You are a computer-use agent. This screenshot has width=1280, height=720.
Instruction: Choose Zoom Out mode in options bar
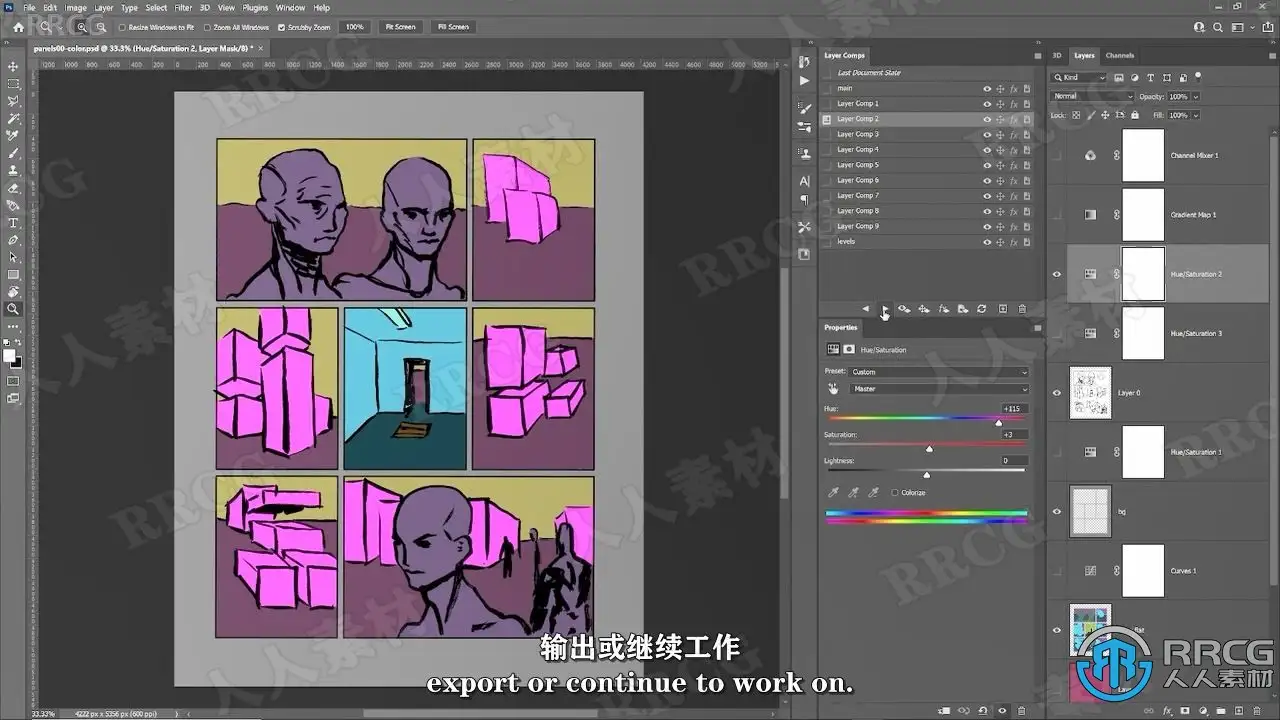[100, 27]
